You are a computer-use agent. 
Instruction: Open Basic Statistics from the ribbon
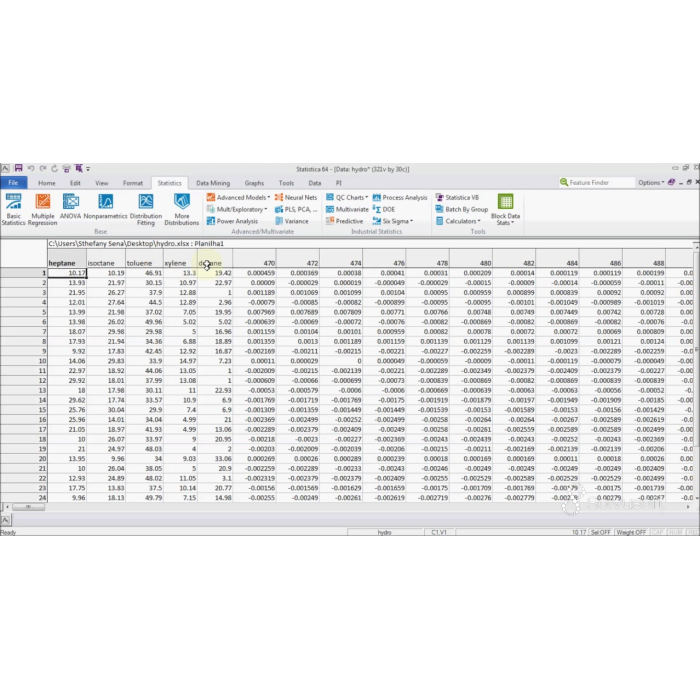pos(13,209)
